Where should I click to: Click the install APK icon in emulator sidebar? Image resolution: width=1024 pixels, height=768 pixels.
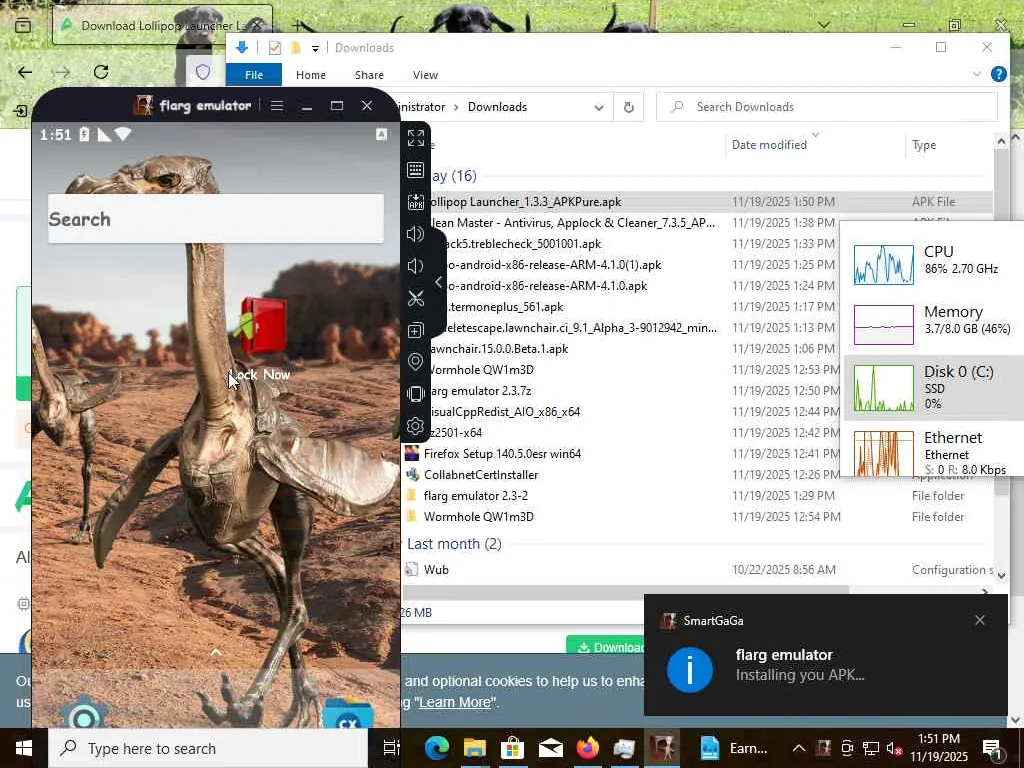tap(415, 202)
